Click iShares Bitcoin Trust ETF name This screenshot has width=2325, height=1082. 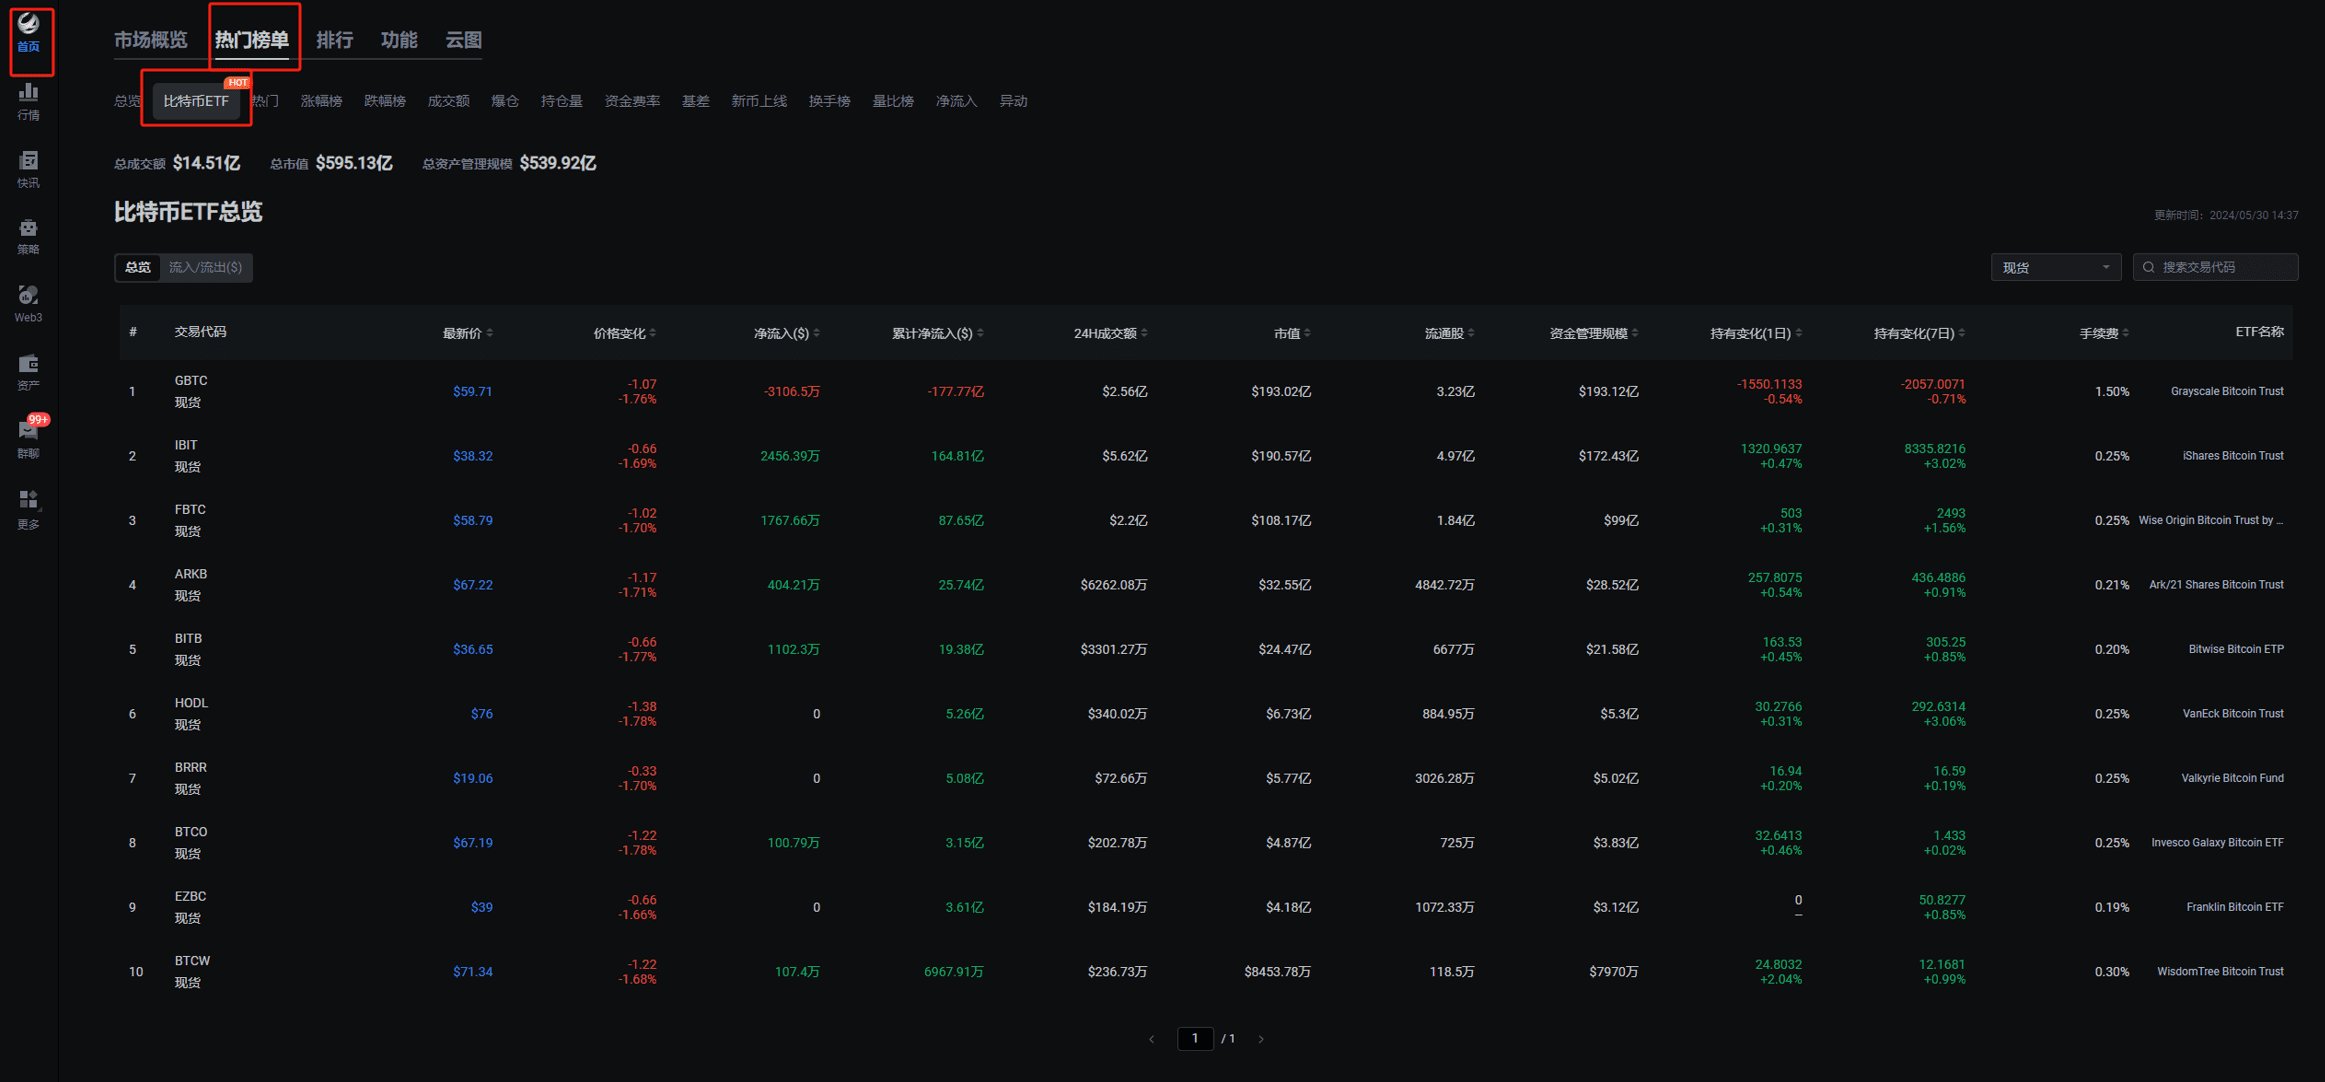point(2233,456)
